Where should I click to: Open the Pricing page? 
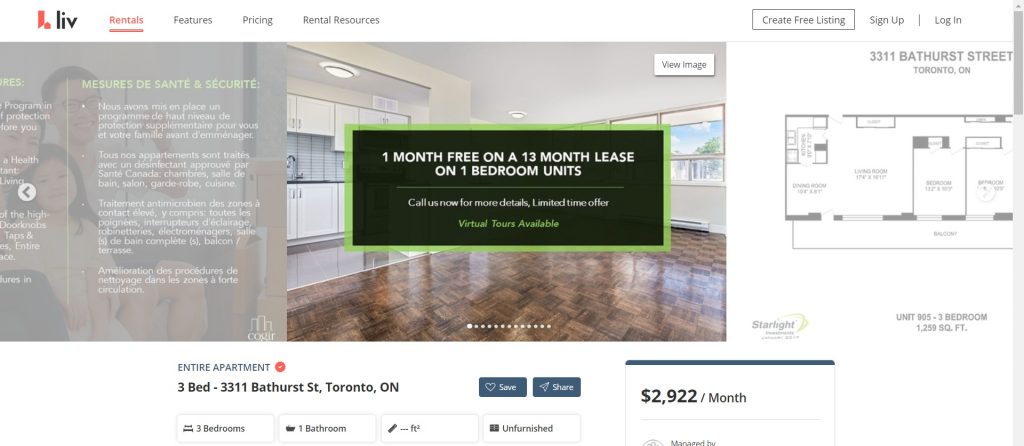(257, 20)
